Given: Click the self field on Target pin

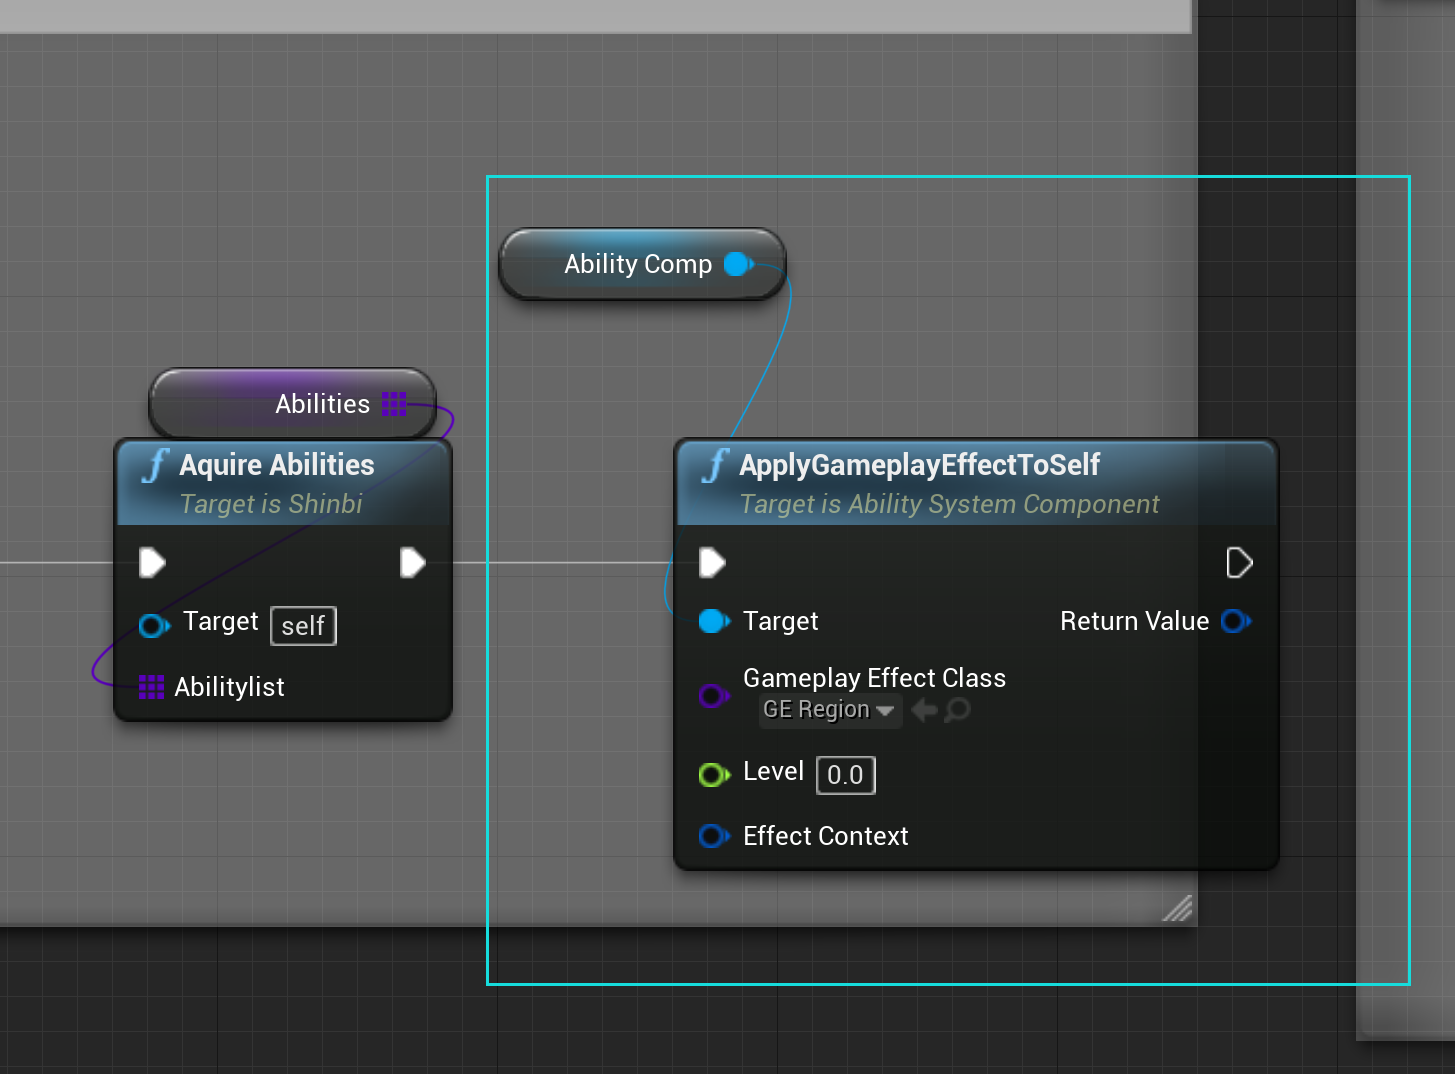Looking at the screenshot, I should (302, 625).
